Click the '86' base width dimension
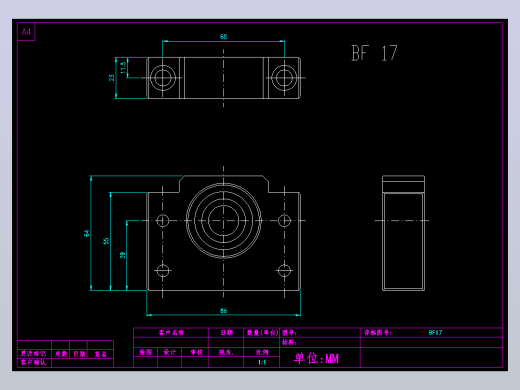The width and height of the screenshot is (520, 390). pyautogui.click(x=223, y=311)
